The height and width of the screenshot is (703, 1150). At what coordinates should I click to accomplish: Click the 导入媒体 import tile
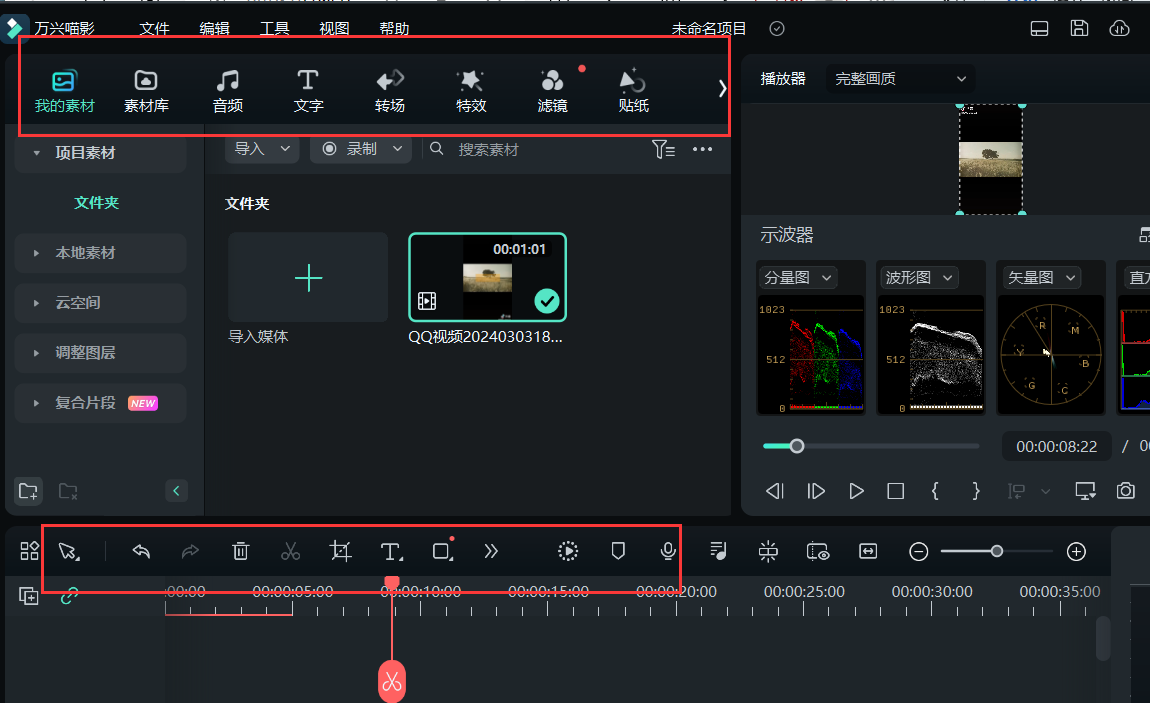308,278
